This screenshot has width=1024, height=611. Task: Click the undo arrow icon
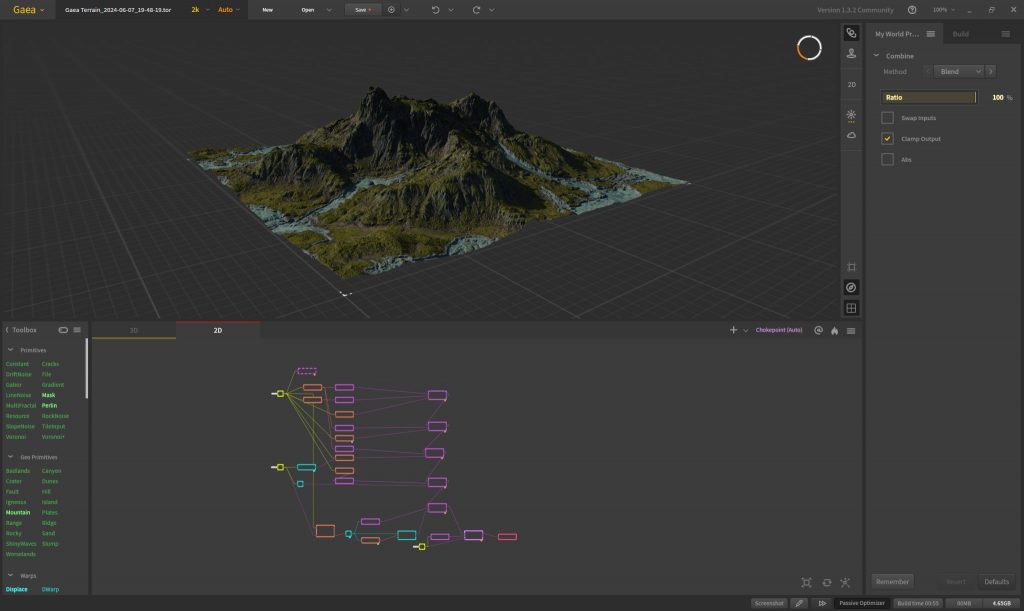coord(436,10)
